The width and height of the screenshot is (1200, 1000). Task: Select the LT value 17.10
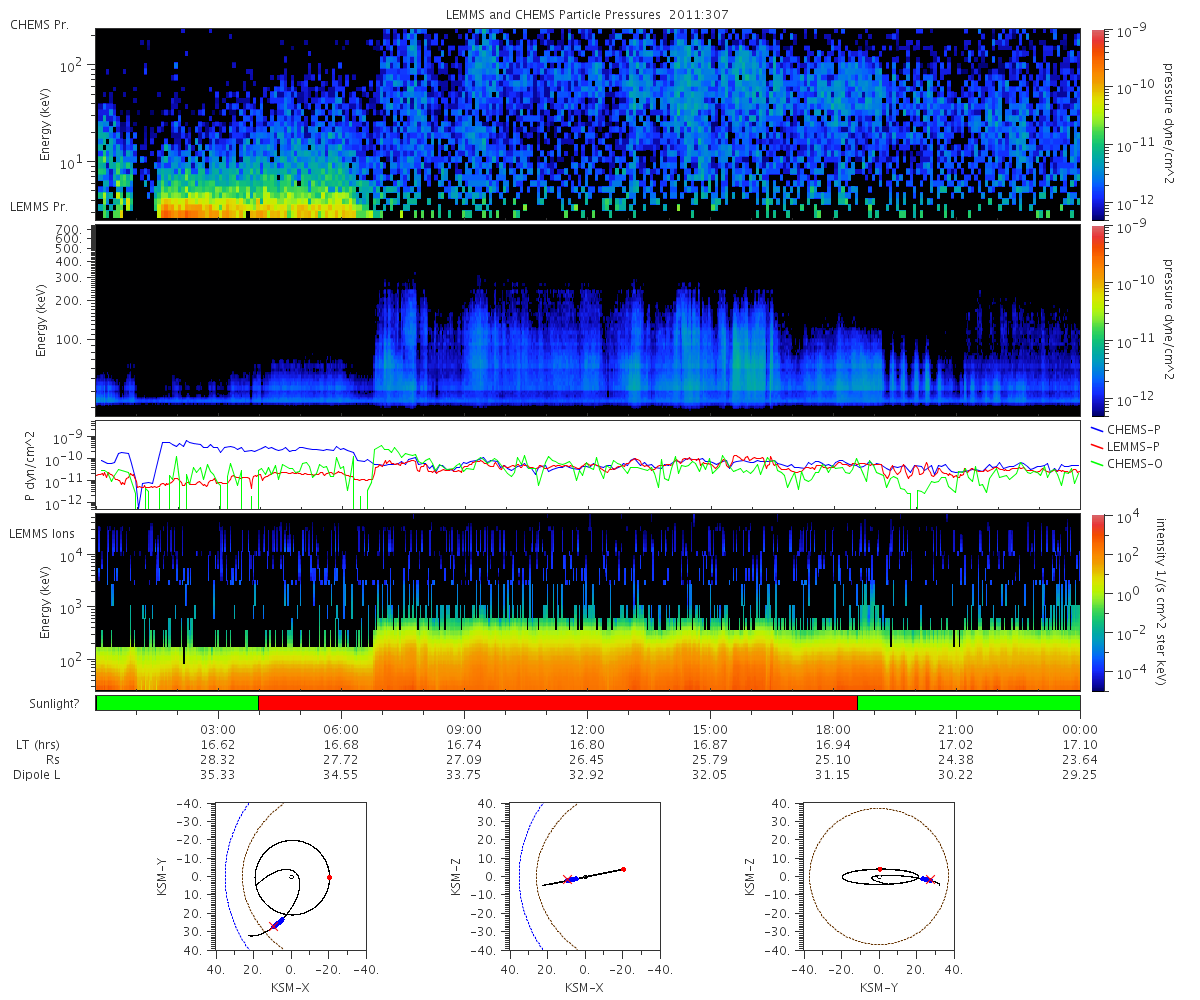(x=1080, y=745)
